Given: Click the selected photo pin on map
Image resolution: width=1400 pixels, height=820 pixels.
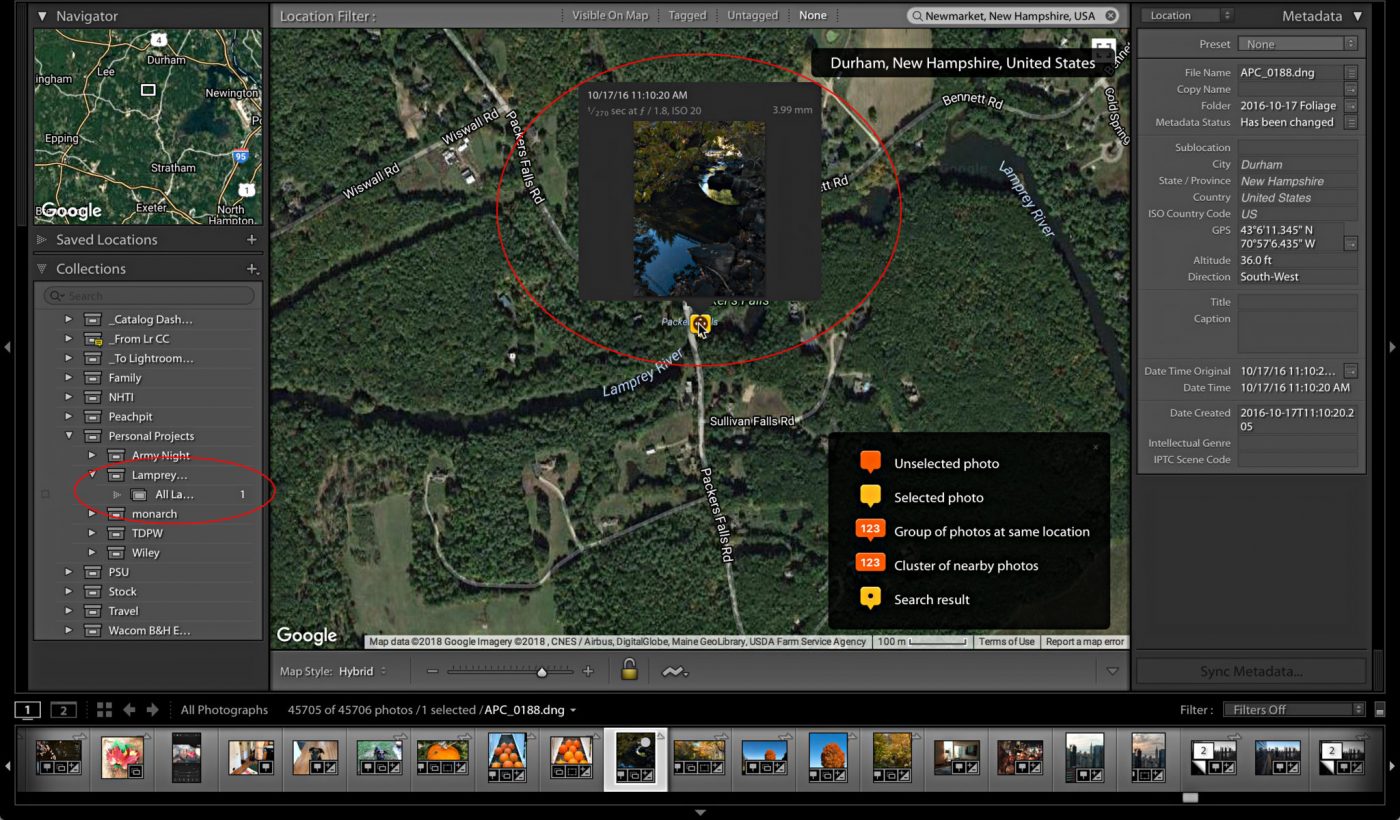Looking at the screenshot, I should (x=700, y=324).
